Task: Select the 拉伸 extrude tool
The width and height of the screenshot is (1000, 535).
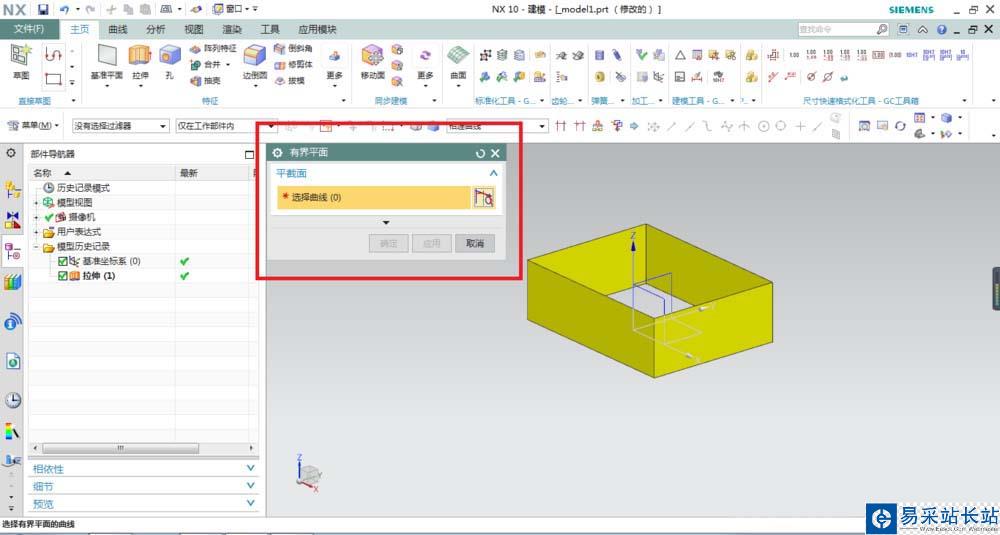Action: pos(140,62)
